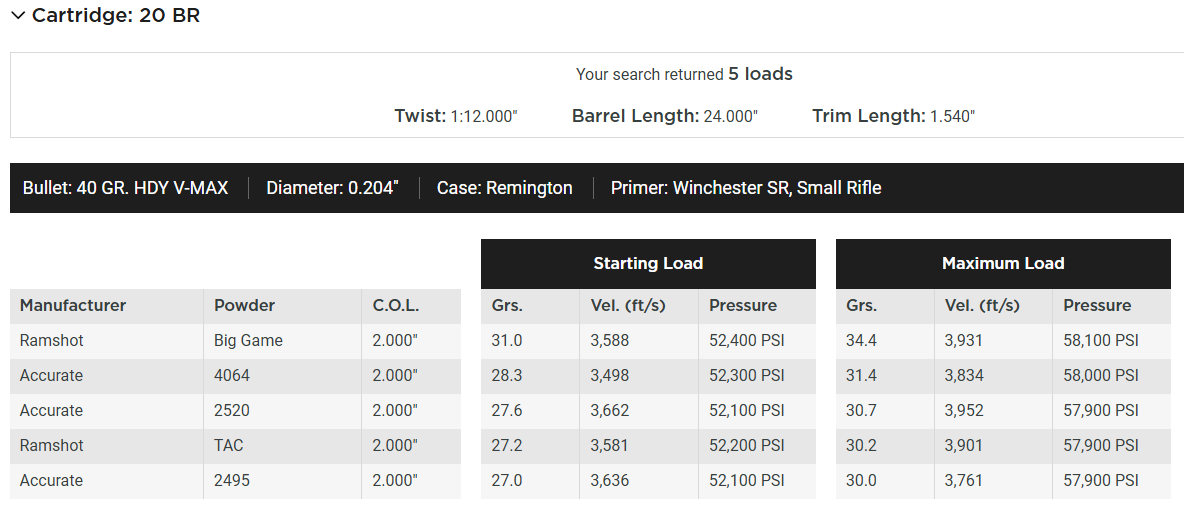The width and height of the screenshot is (1184, 511).
Task: Click the Cartridge: 20 BR heading
Action: coord(116,16)
